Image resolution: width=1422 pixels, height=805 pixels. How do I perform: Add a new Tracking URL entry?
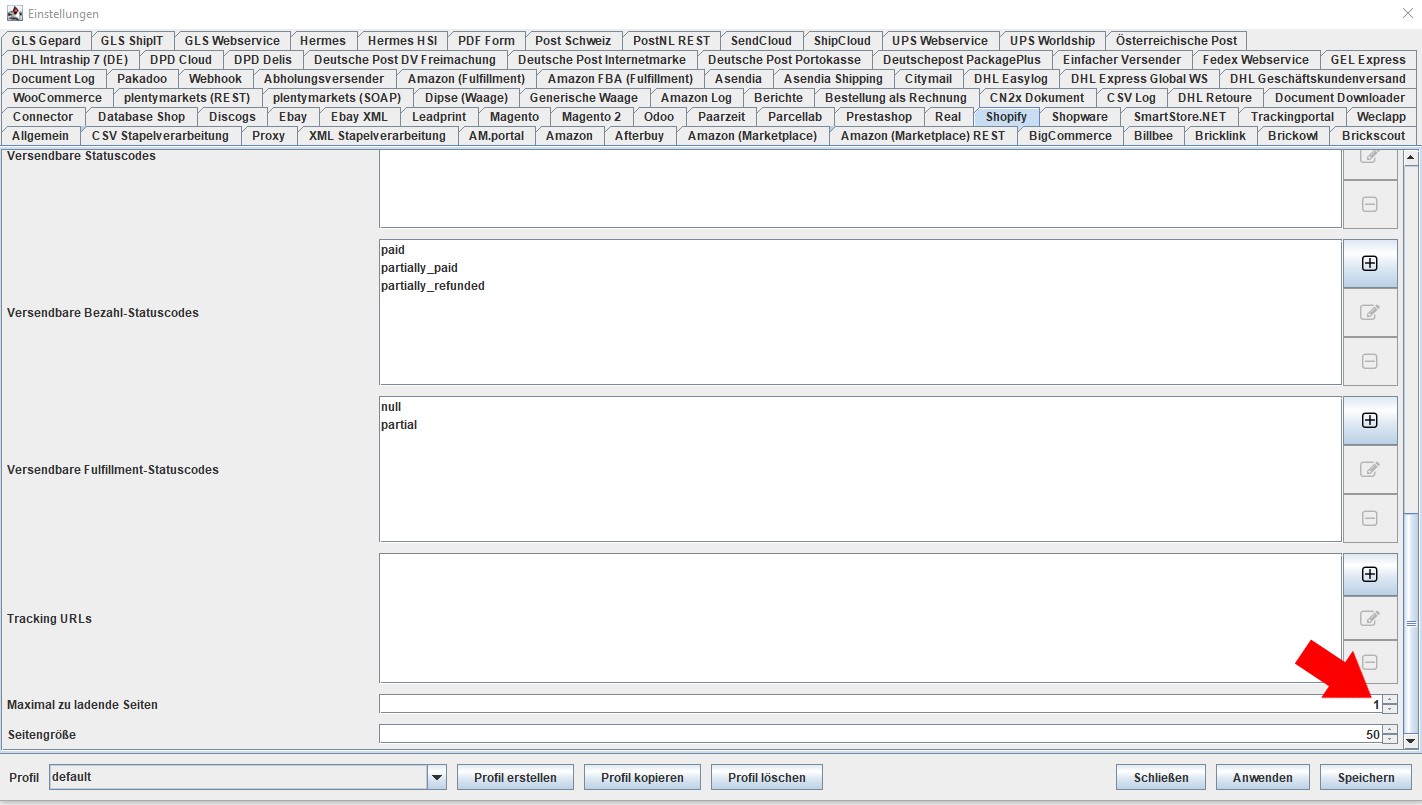point(1370,574)
